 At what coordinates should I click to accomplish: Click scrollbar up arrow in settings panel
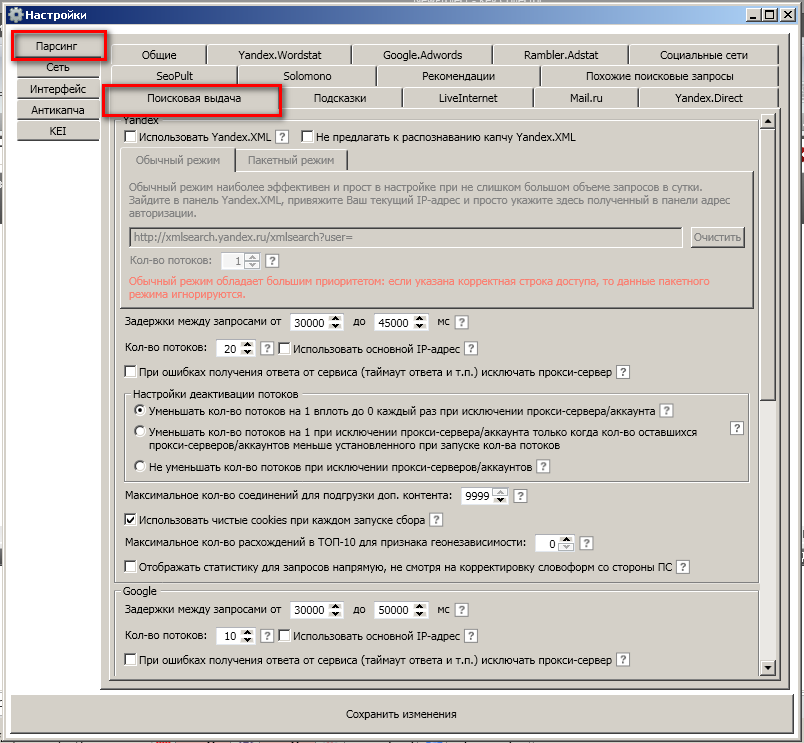[768, 122]
